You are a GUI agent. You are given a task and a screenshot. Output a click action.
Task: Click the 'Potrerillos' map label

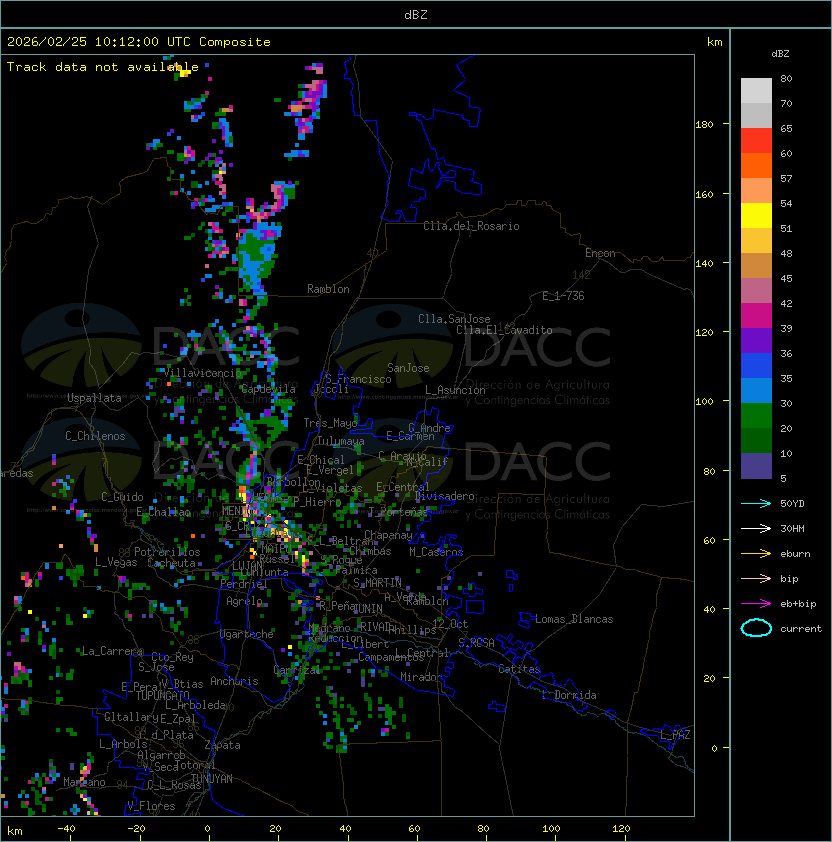[x=167, y=552]
